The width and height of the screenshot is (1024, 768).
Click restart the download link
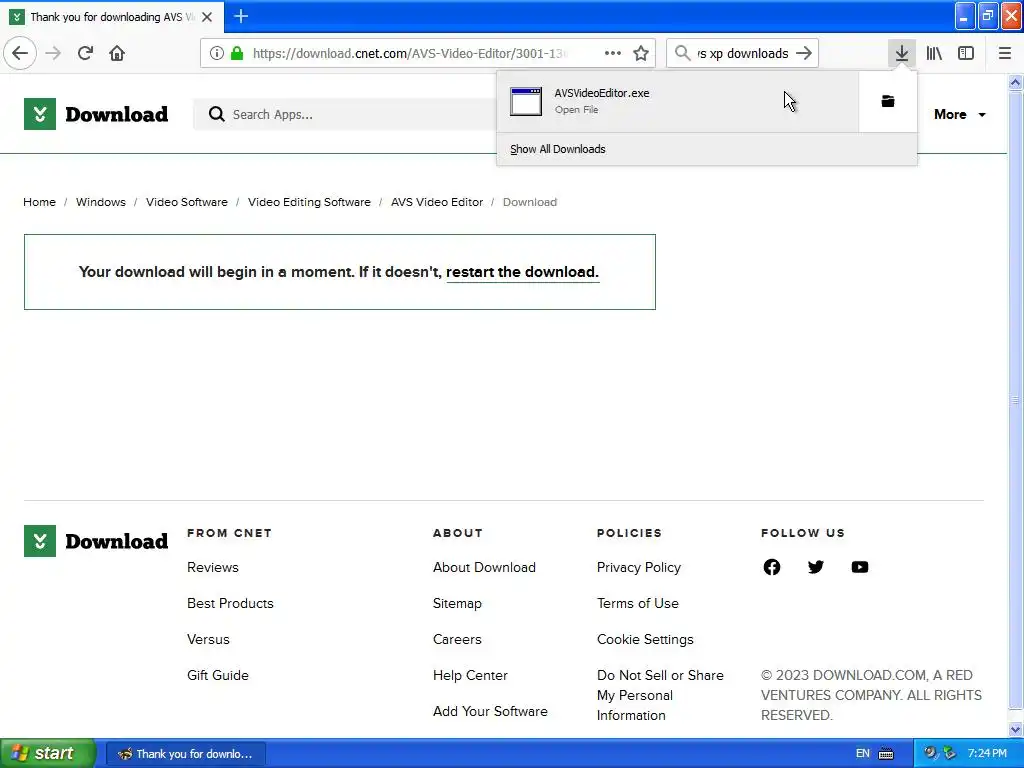point(522,272)
